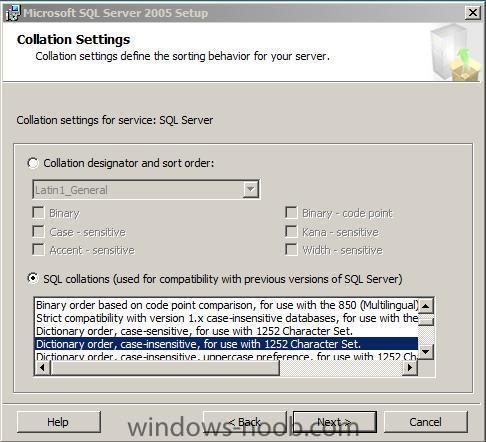Screen dimensions: 486x442
Task: Toggle Case - sensitive checkbox
Action: [x=38, y=231]
